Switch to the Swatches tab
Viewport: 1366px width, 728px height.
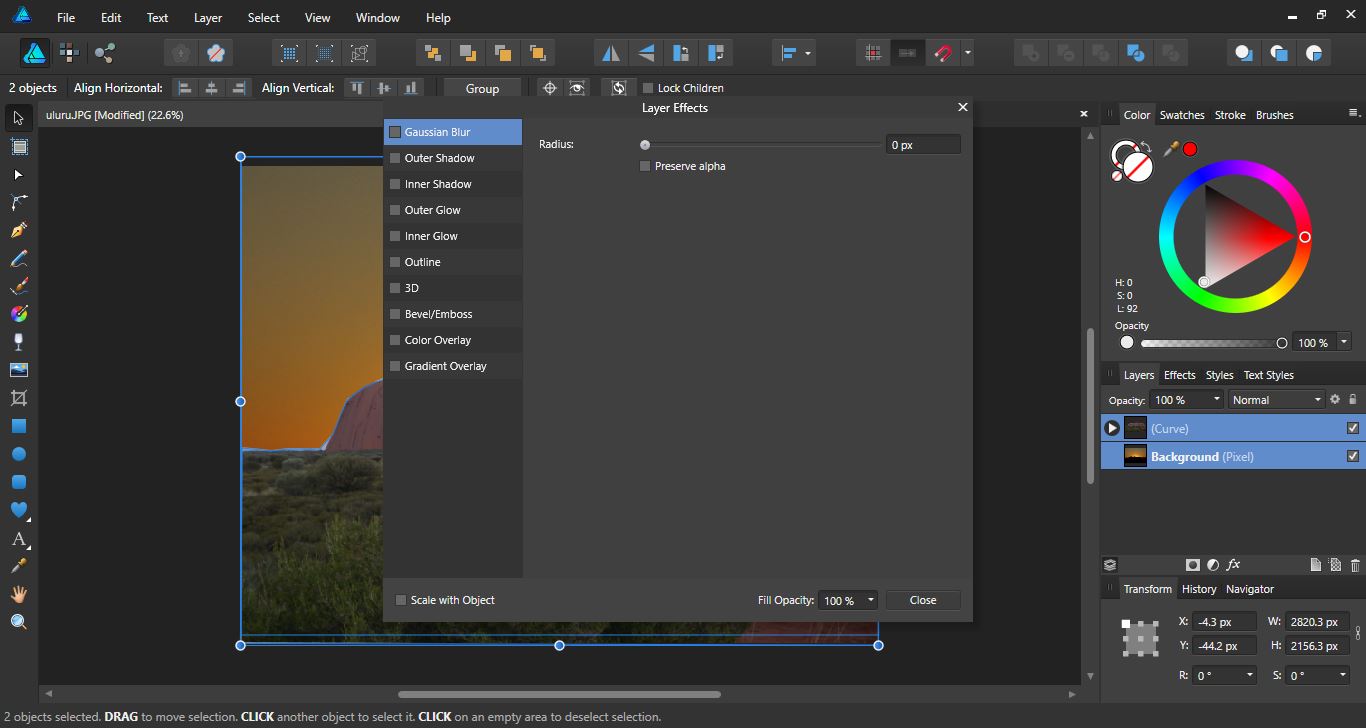coord(1182,114)
